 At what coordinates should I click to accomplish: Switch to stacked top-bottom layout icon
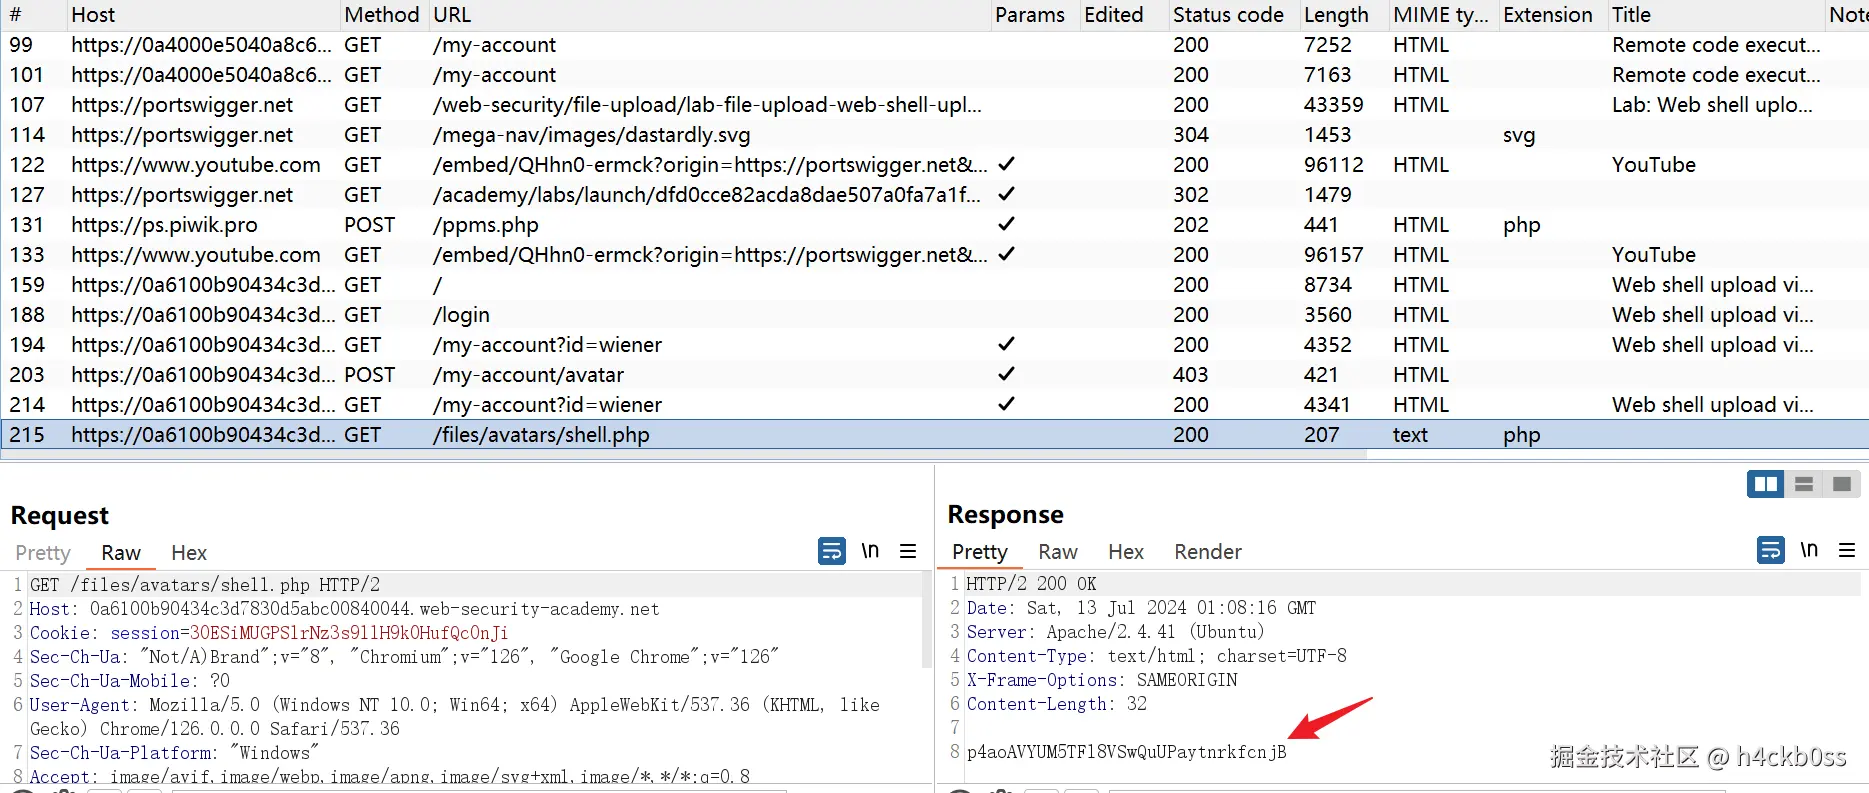(1804, 485)
